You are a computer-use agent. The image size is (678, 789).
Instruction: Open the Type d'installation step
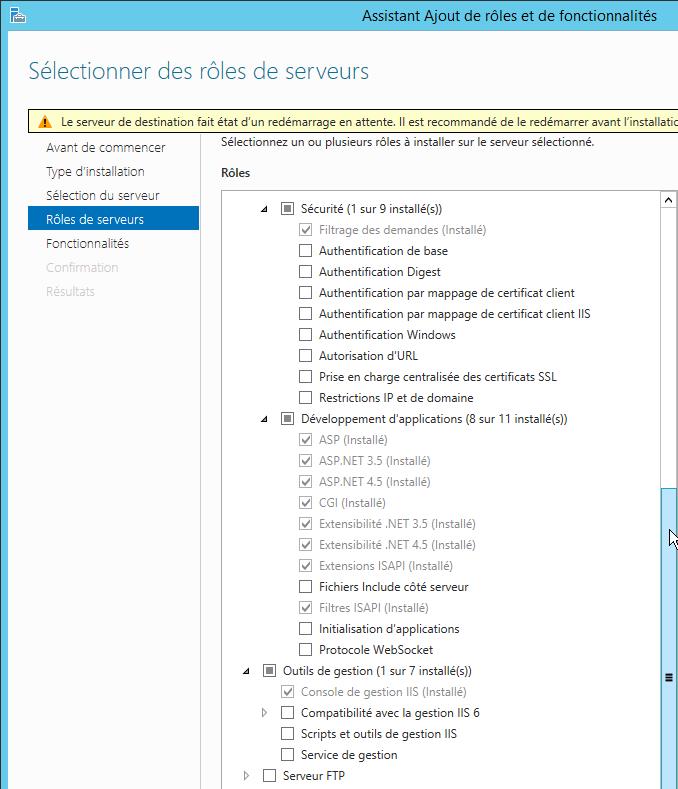click(95, 172)
